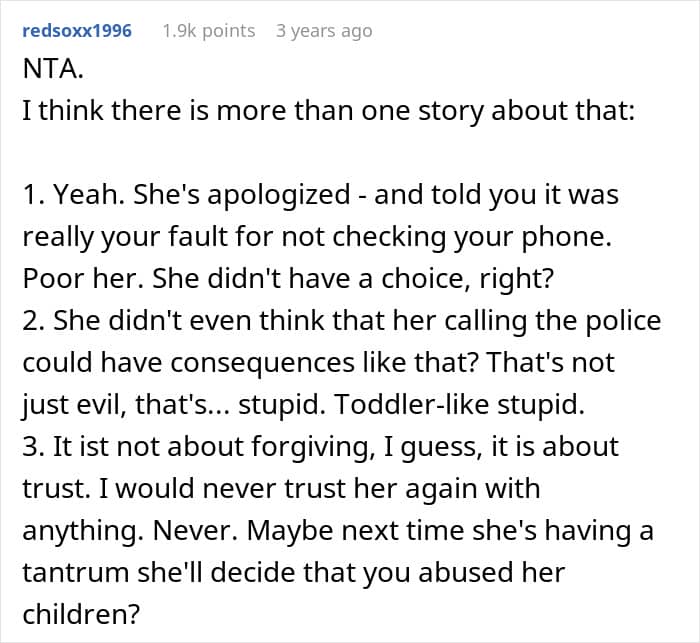Screen dimensions: 700x643
Task: Click the 1.9k points score label
Action: [x=209, y=31]
